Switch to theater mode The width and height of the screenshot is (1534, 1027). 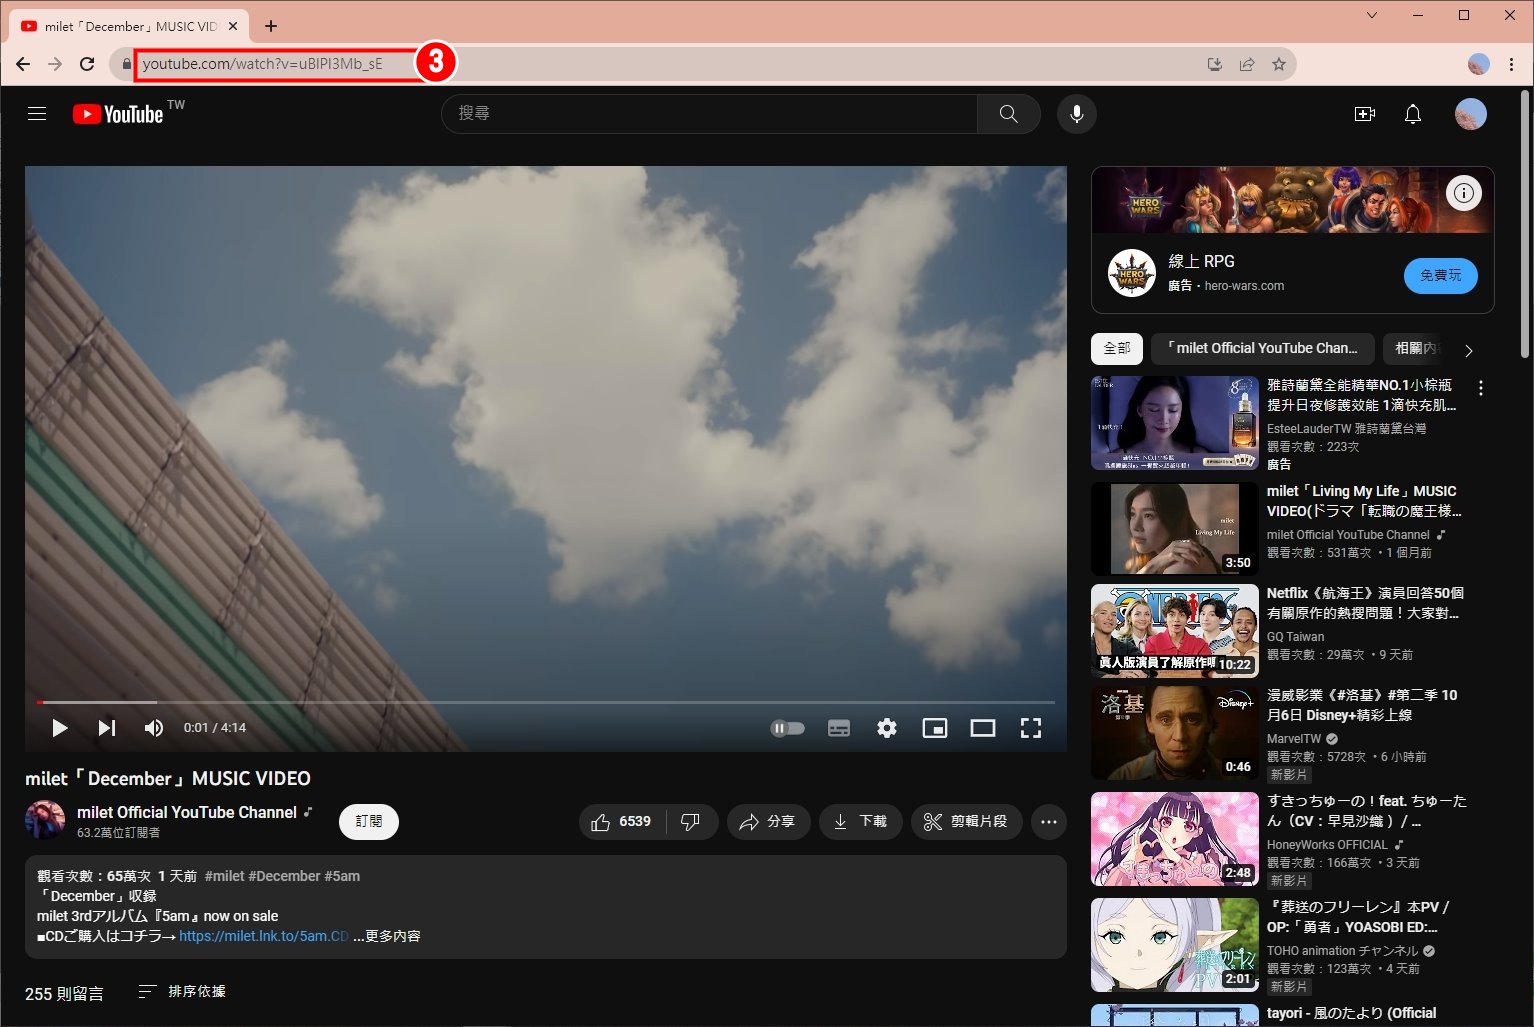tap(983, 728)
